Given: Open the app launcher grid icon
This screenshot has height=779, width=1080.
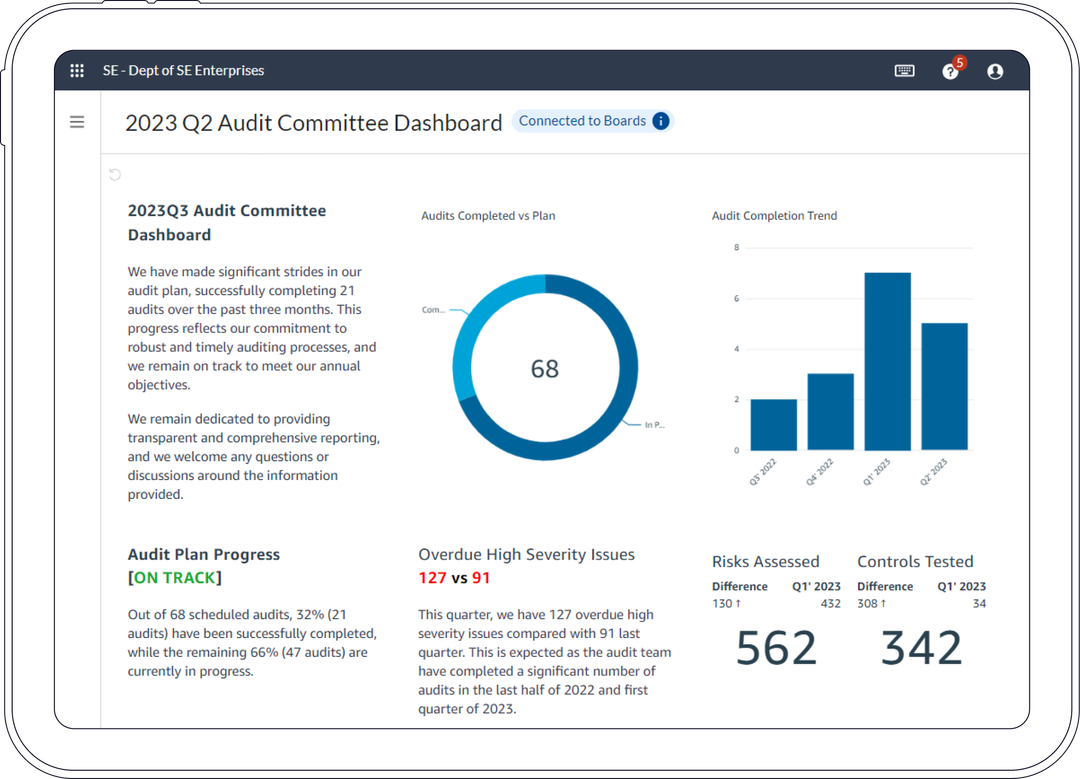Looking at the screenshot, I should 77,71.
